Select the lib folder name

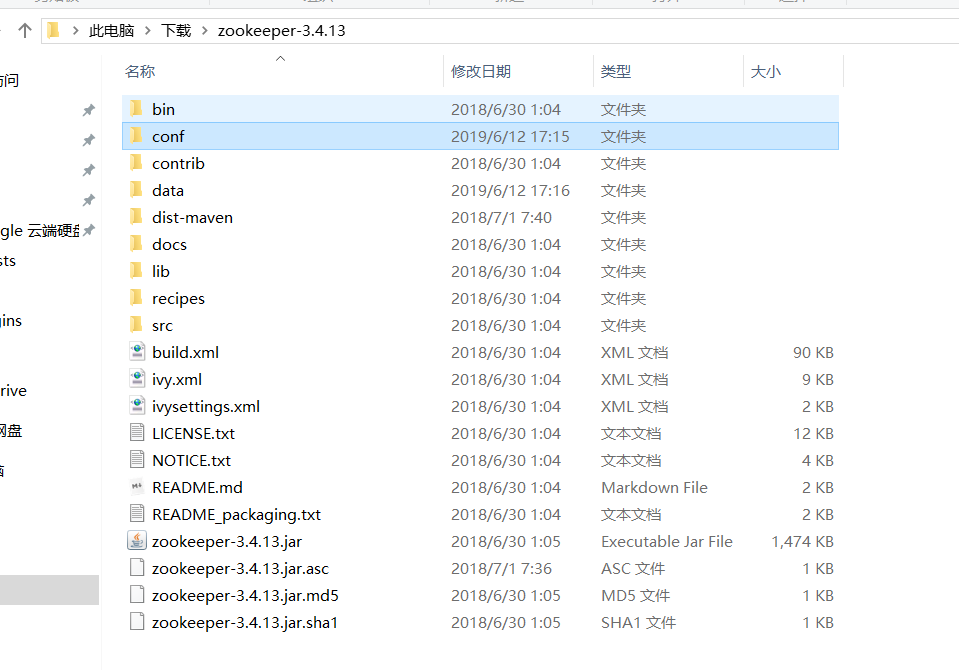pos(161,271)
